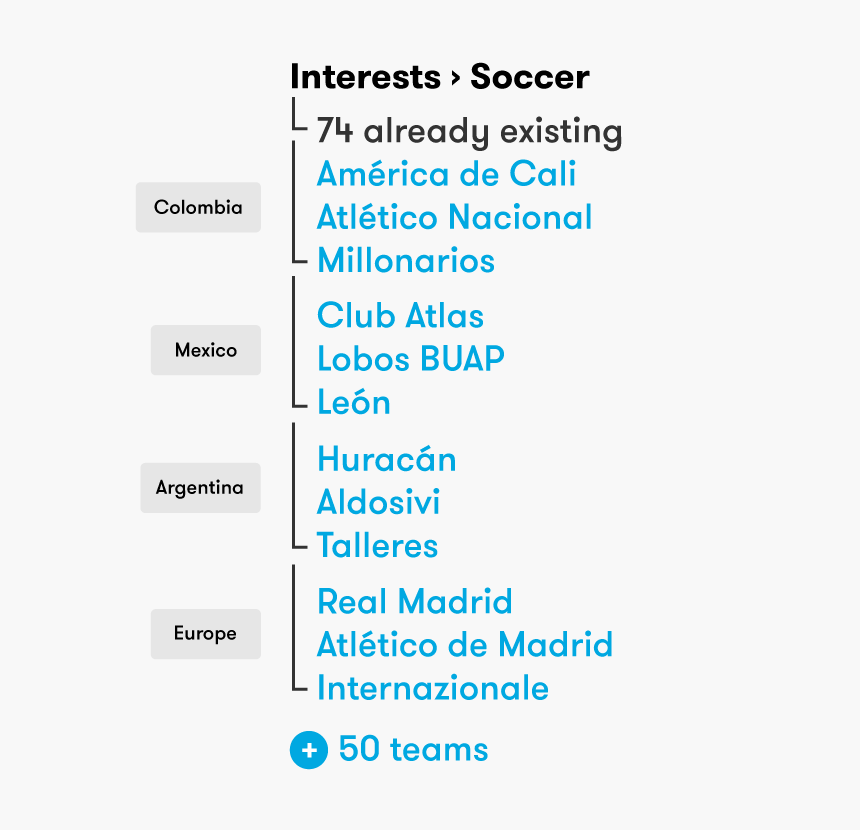Open the Huracán team link
This screenshot has height=830, width=860.
pos(387,459)
